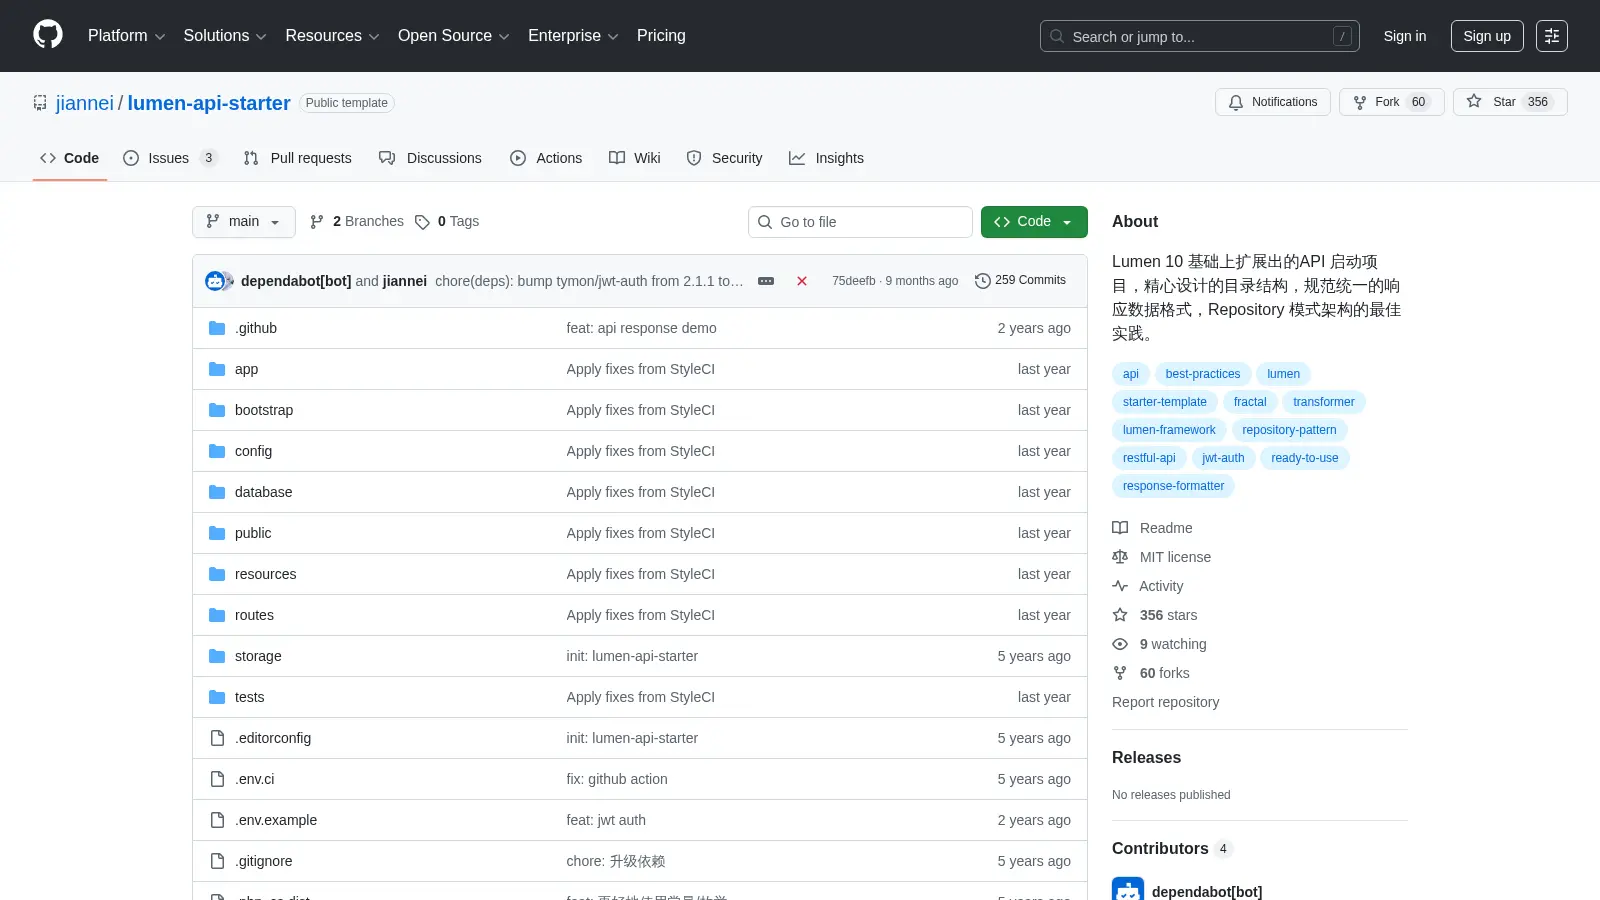
Task: Switch to the Security tab
Action: 725,158
